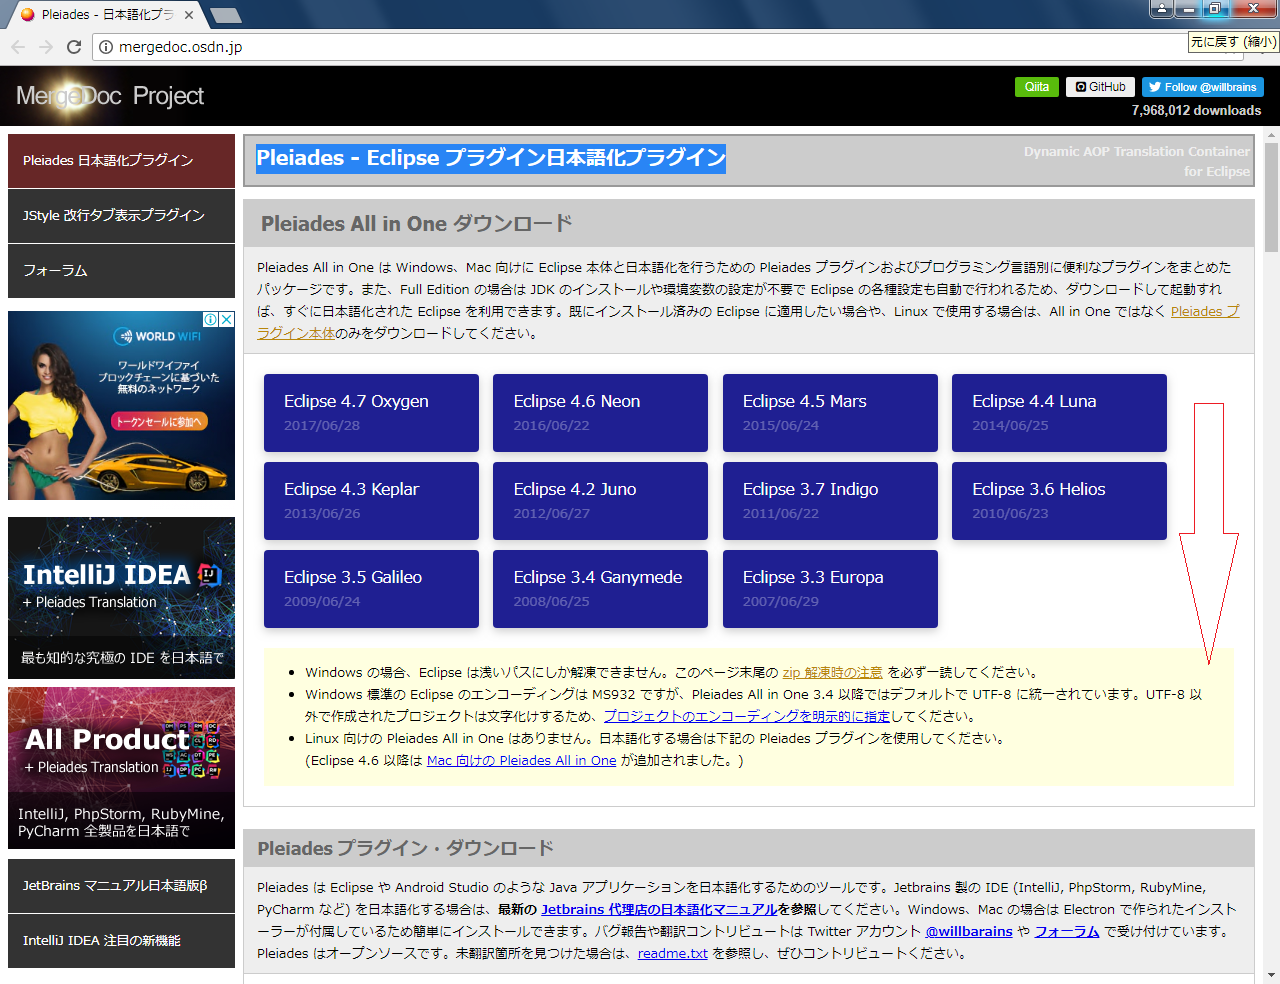This screenshot has height=984, width=1280.
Task: Click the scrollbar up arrow
Action: tap(1271, 135)
